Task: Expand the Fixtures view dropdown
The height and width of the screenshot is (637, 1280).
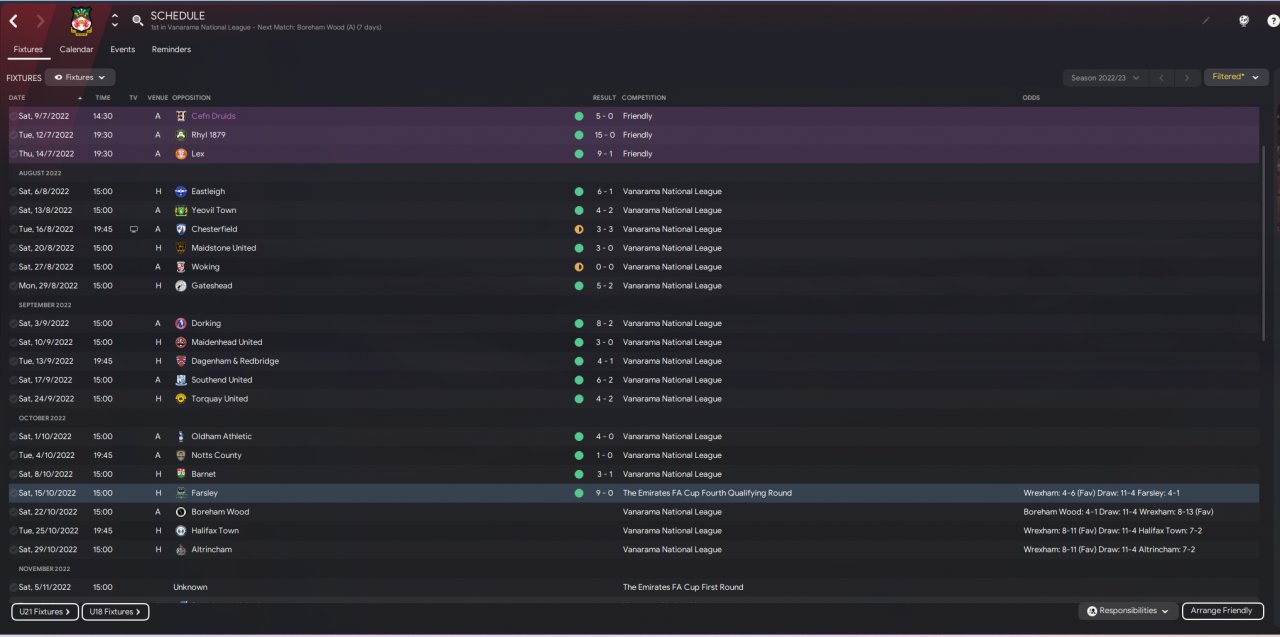Action: pyautogui.click(x=80, y=77)
